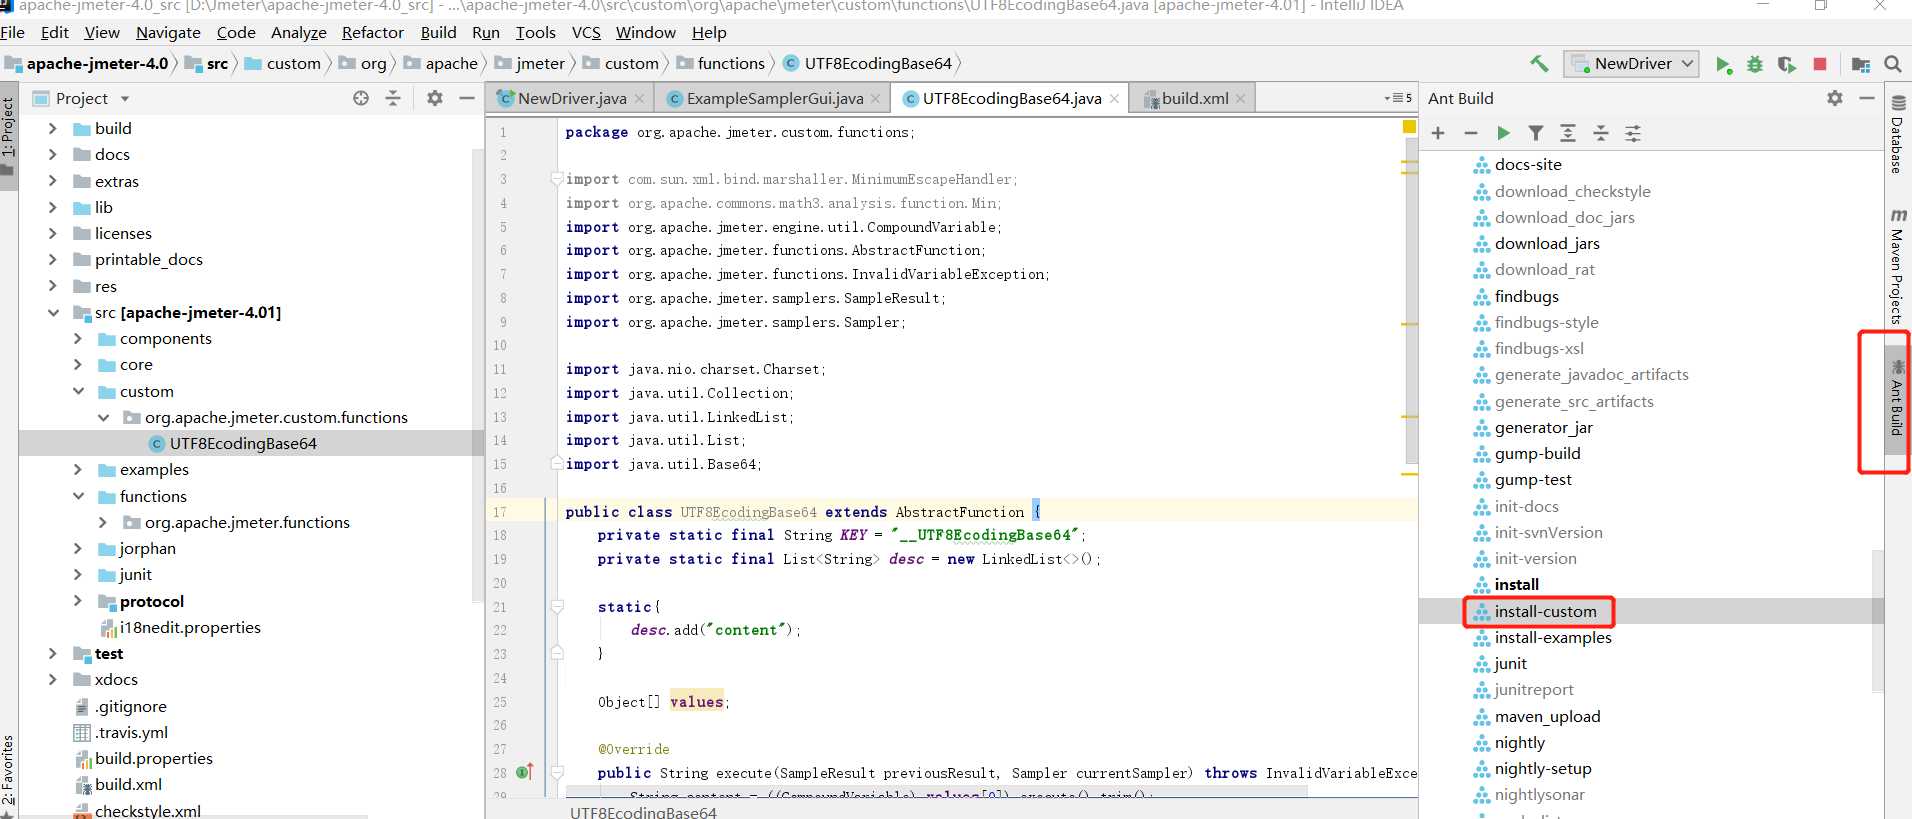Expand the examples folder

78,469
